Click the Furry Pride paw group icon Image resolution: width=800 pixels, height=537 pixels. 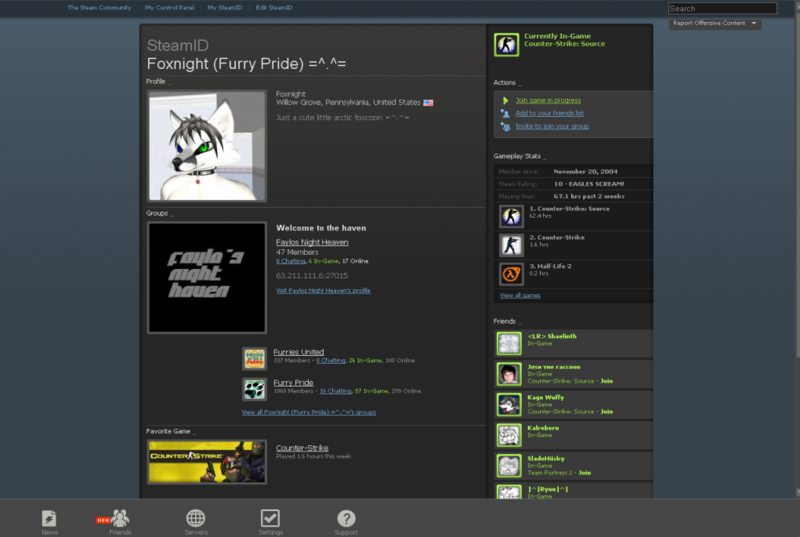point(254,389)
